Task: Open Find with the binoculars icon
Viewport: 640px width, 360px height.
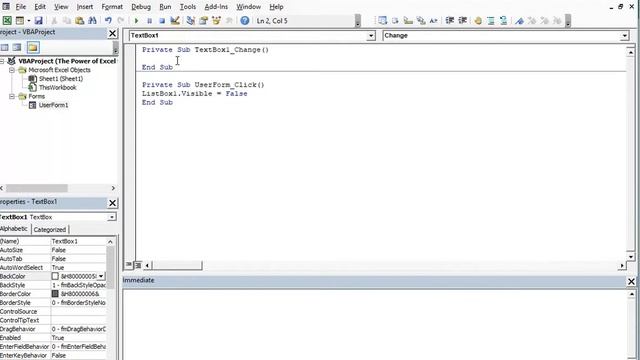Action: click(92, 20)
